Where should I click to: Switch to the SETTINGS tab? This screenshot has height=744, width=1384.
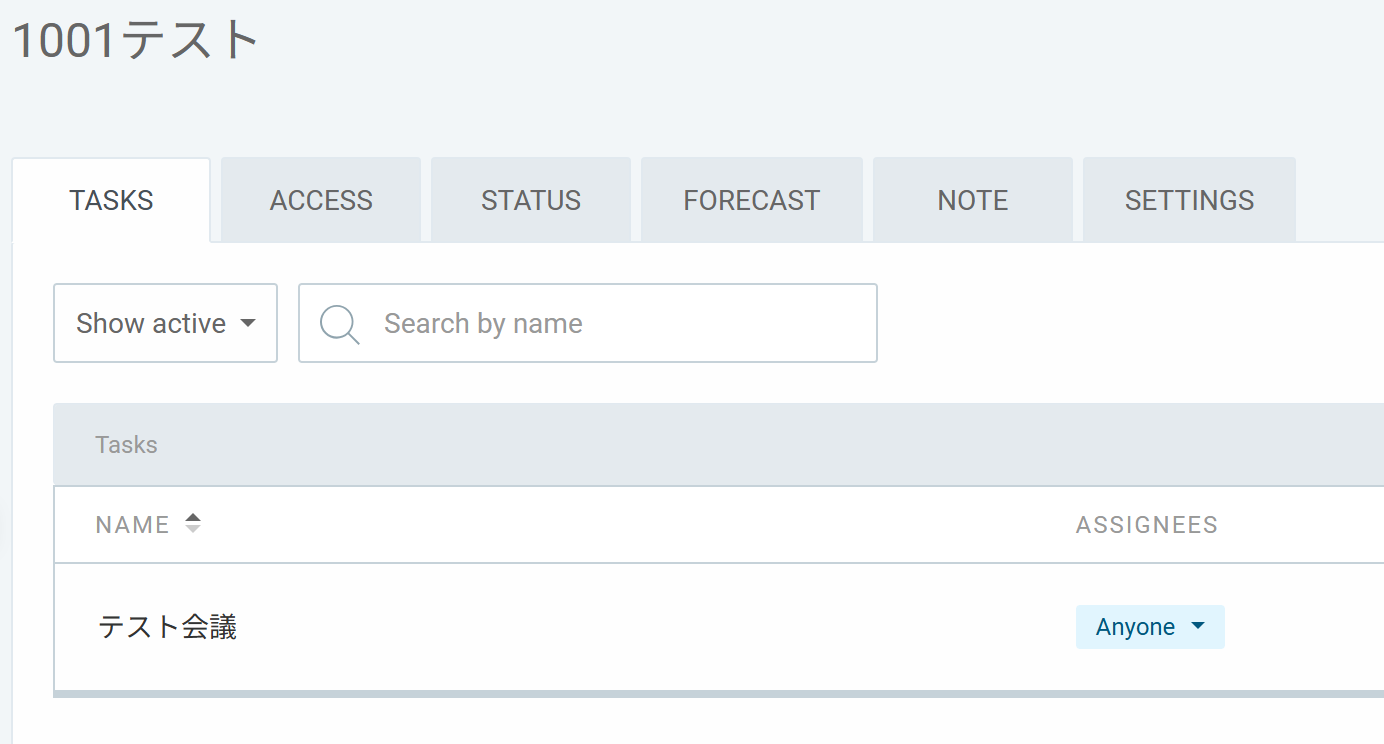click(1189, 200)
